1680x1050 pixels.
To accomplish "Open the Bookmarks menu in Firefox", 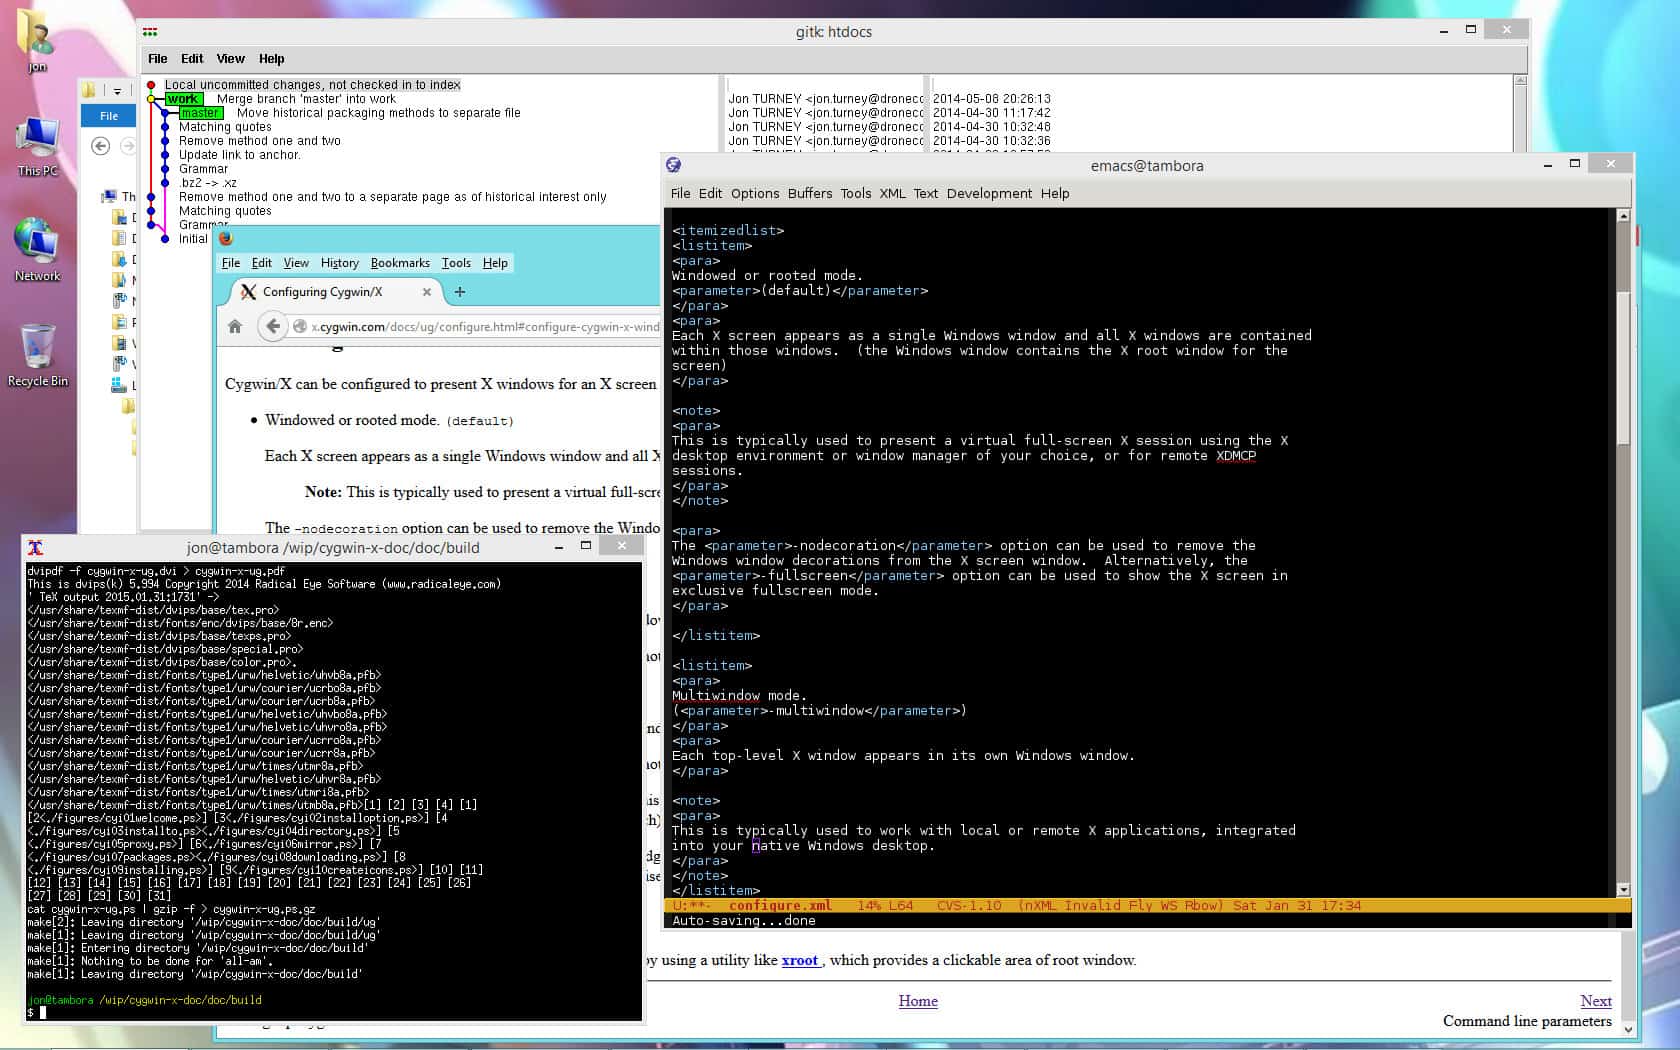I will click(400, 263).
